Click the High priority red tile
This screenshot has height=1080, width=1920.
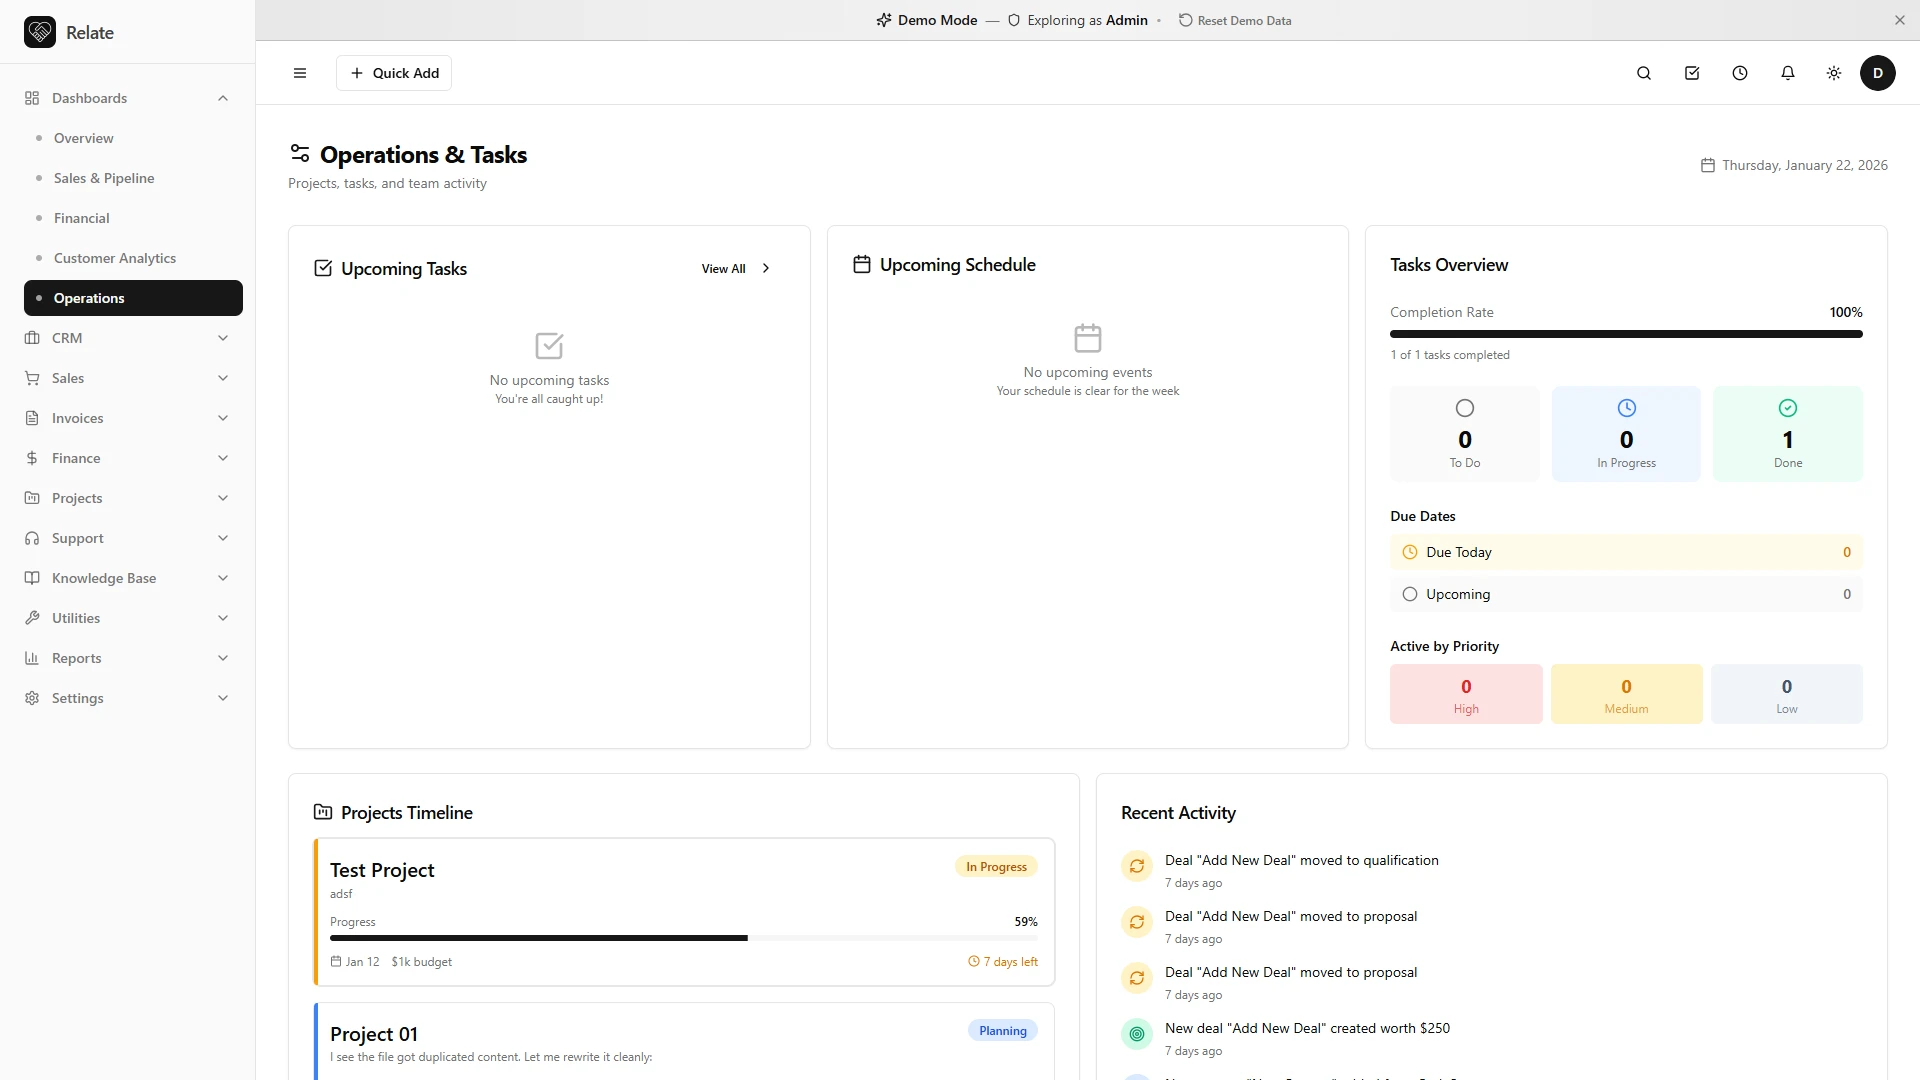pyautogui.click(x=1466, y=694)
